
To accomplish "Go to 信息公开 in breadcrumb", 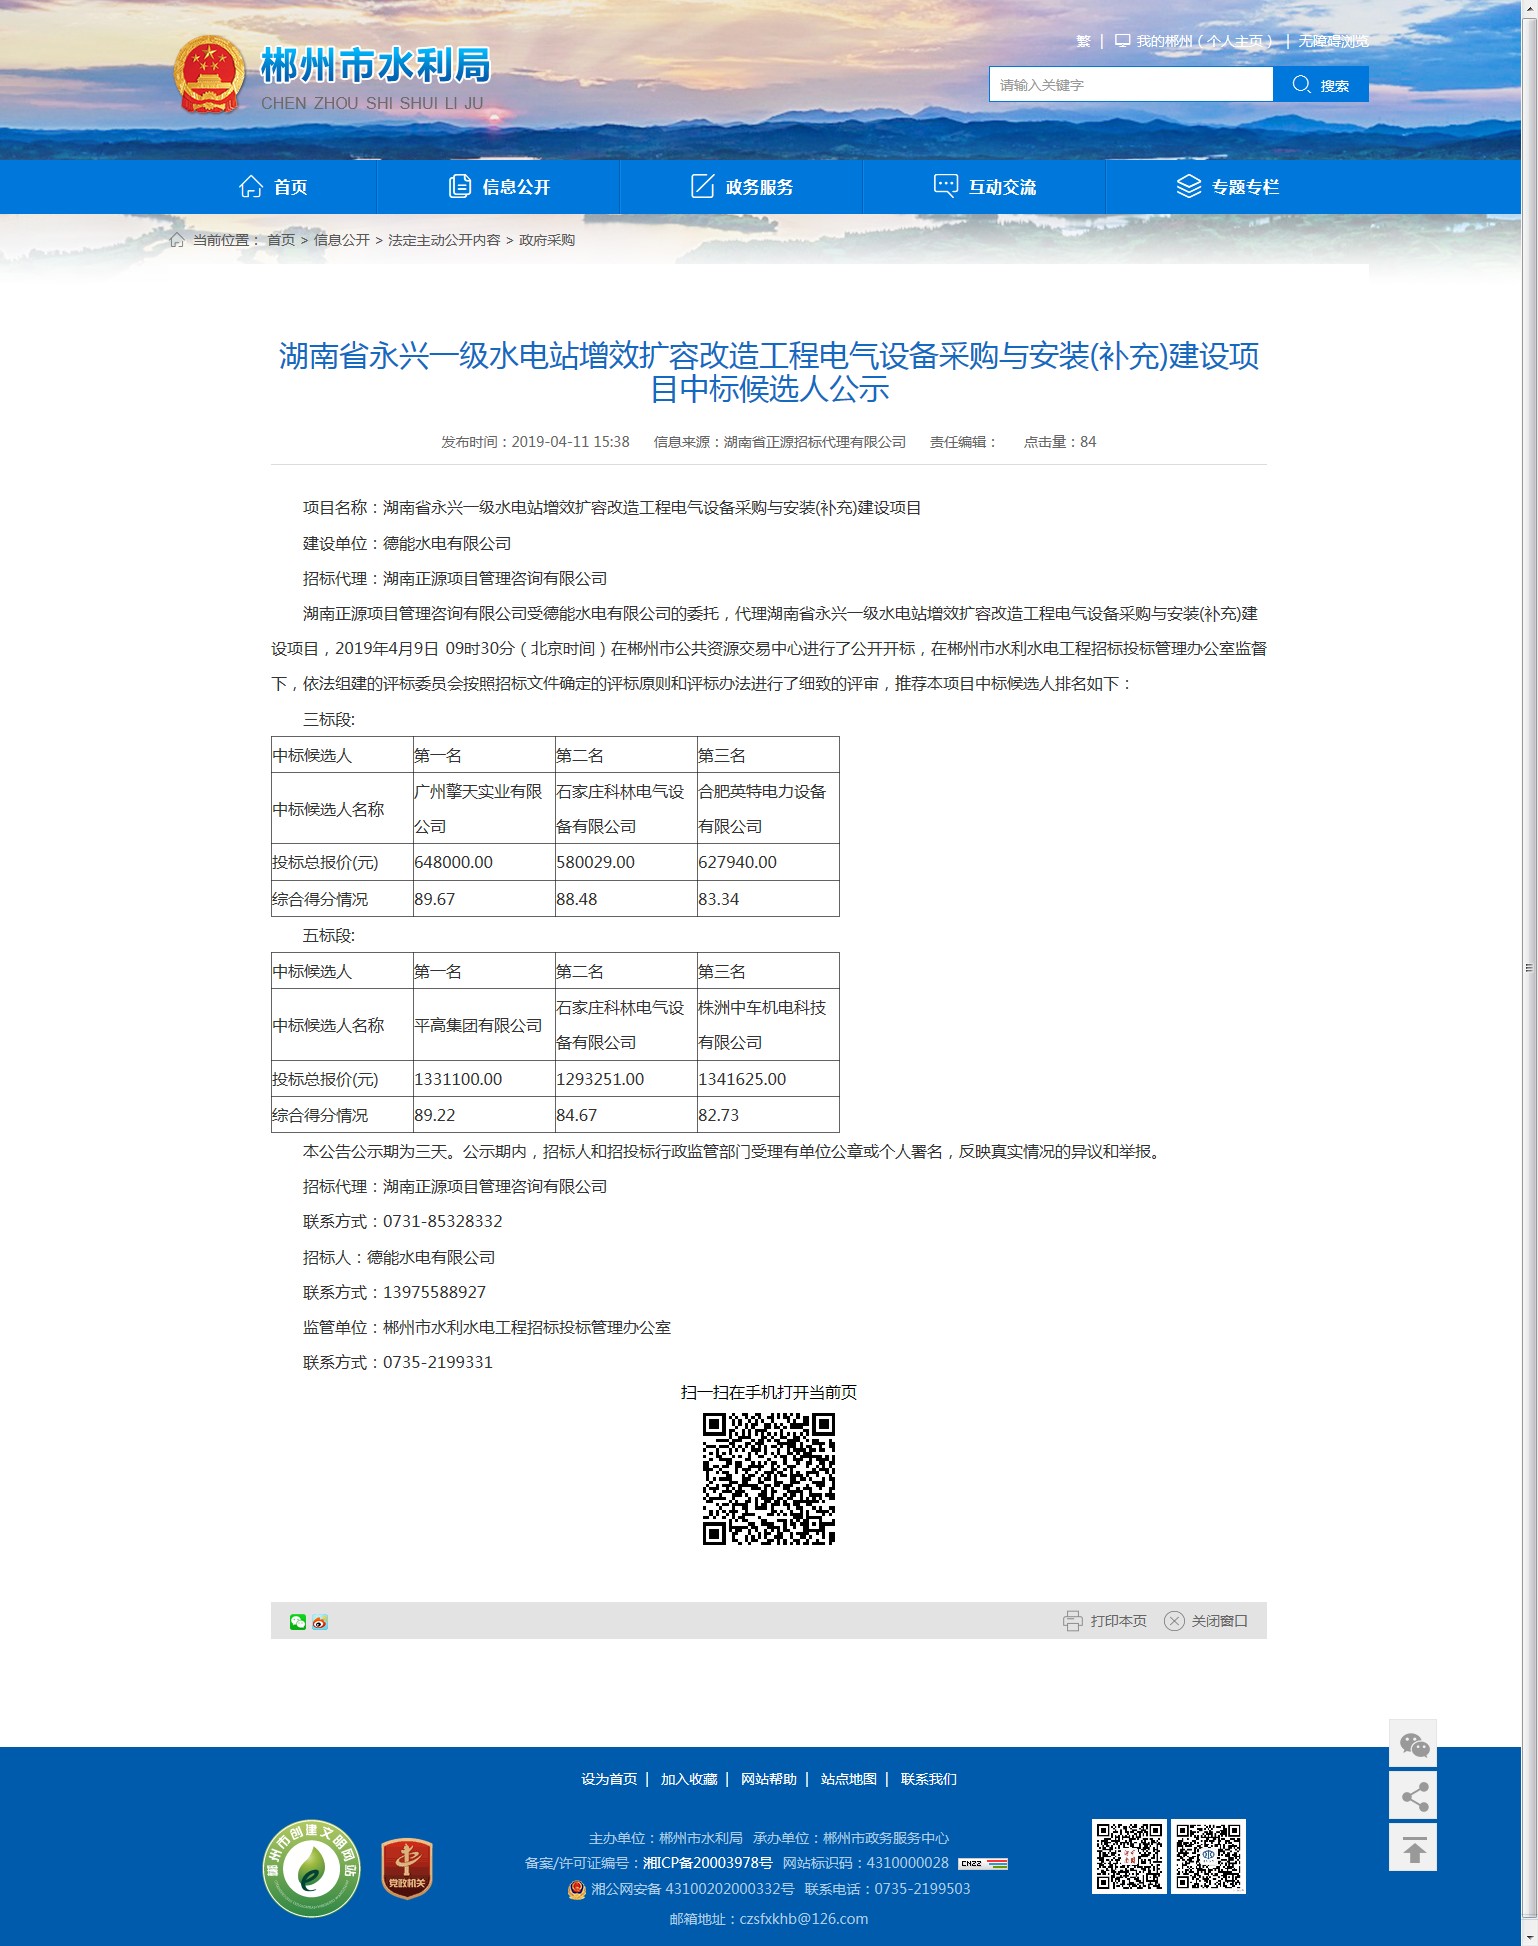I will pyautogui.click(x=342, y=240).
